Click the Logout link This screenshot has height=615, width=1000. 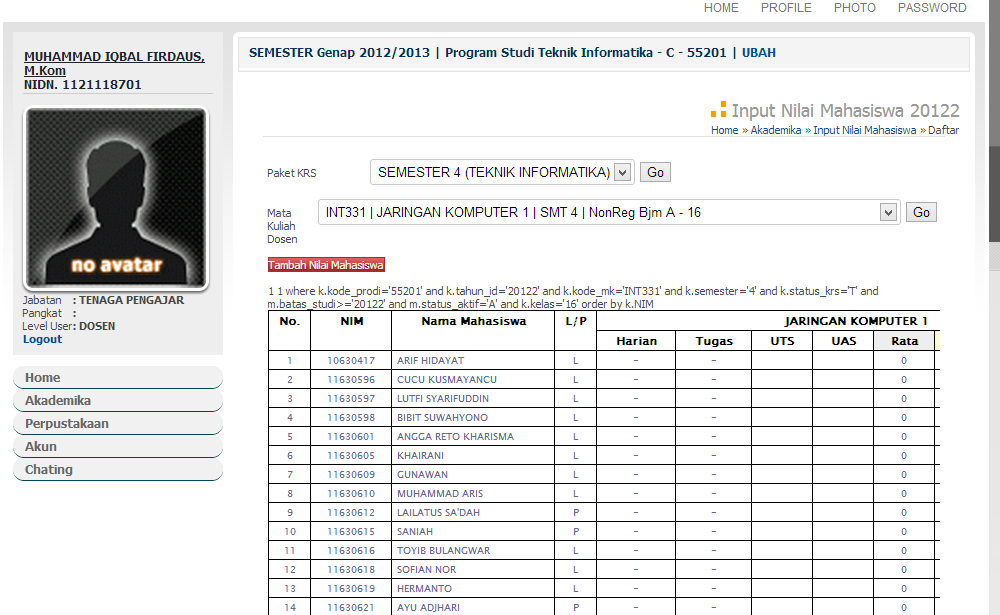[43, 339]
